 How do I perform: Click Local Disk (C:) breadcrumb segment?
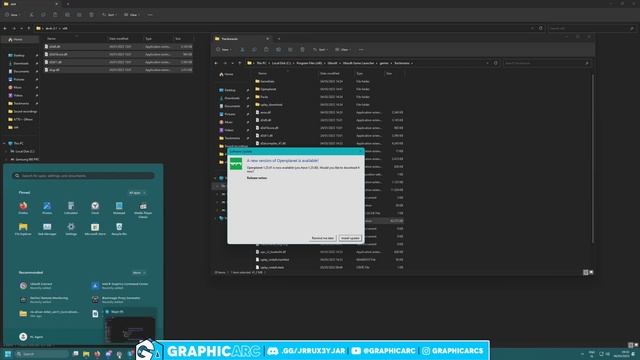coord(281,63)
